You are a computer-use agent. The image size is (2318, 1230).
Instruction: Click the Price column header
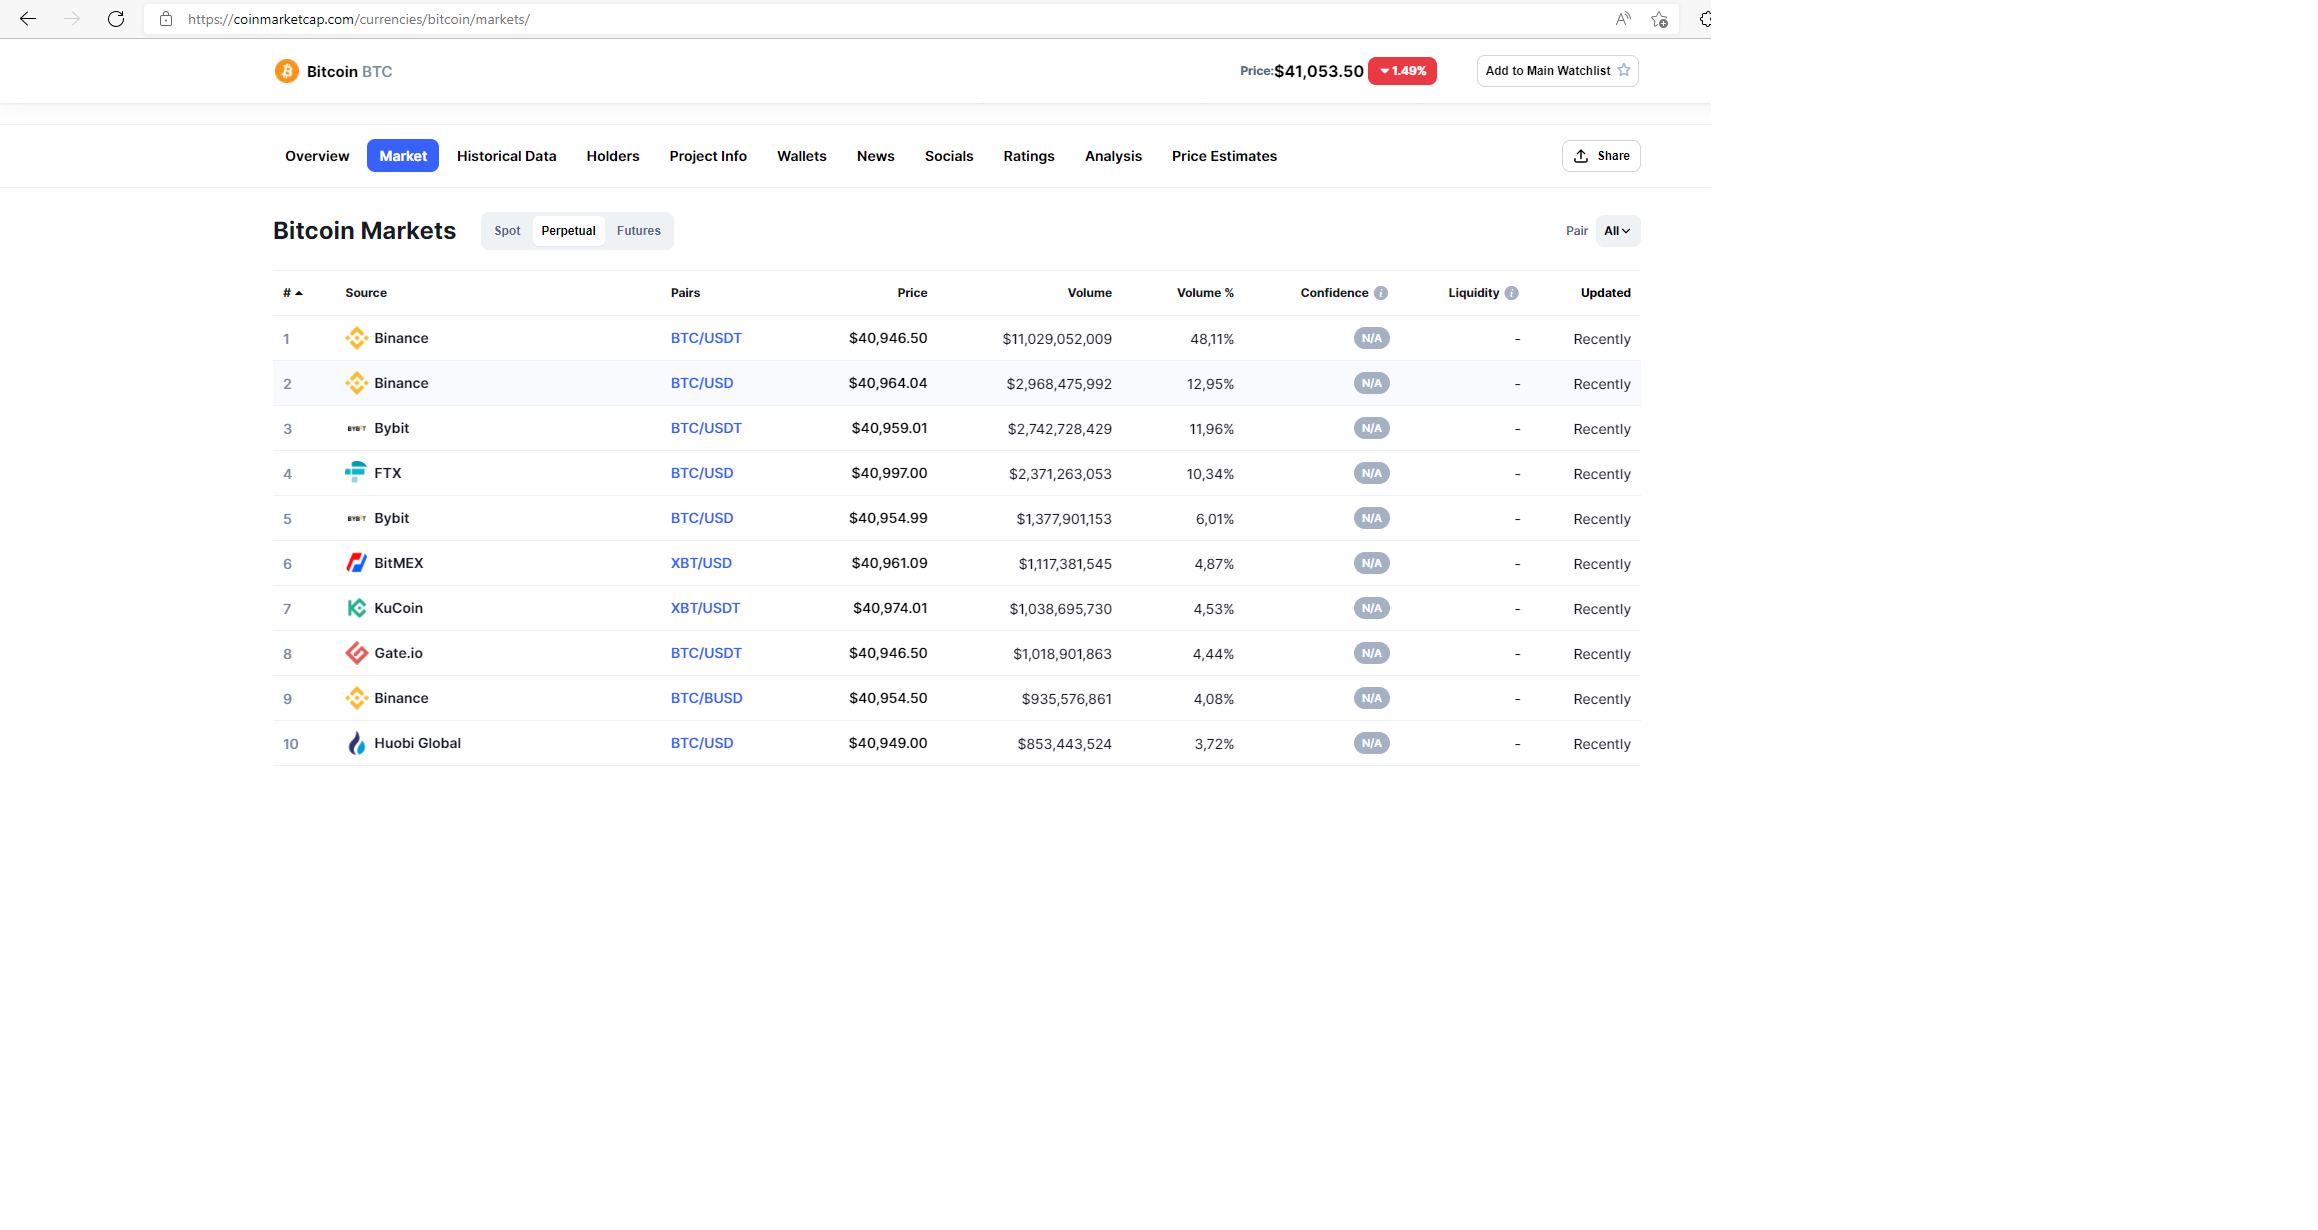click(x=912, y=293)
